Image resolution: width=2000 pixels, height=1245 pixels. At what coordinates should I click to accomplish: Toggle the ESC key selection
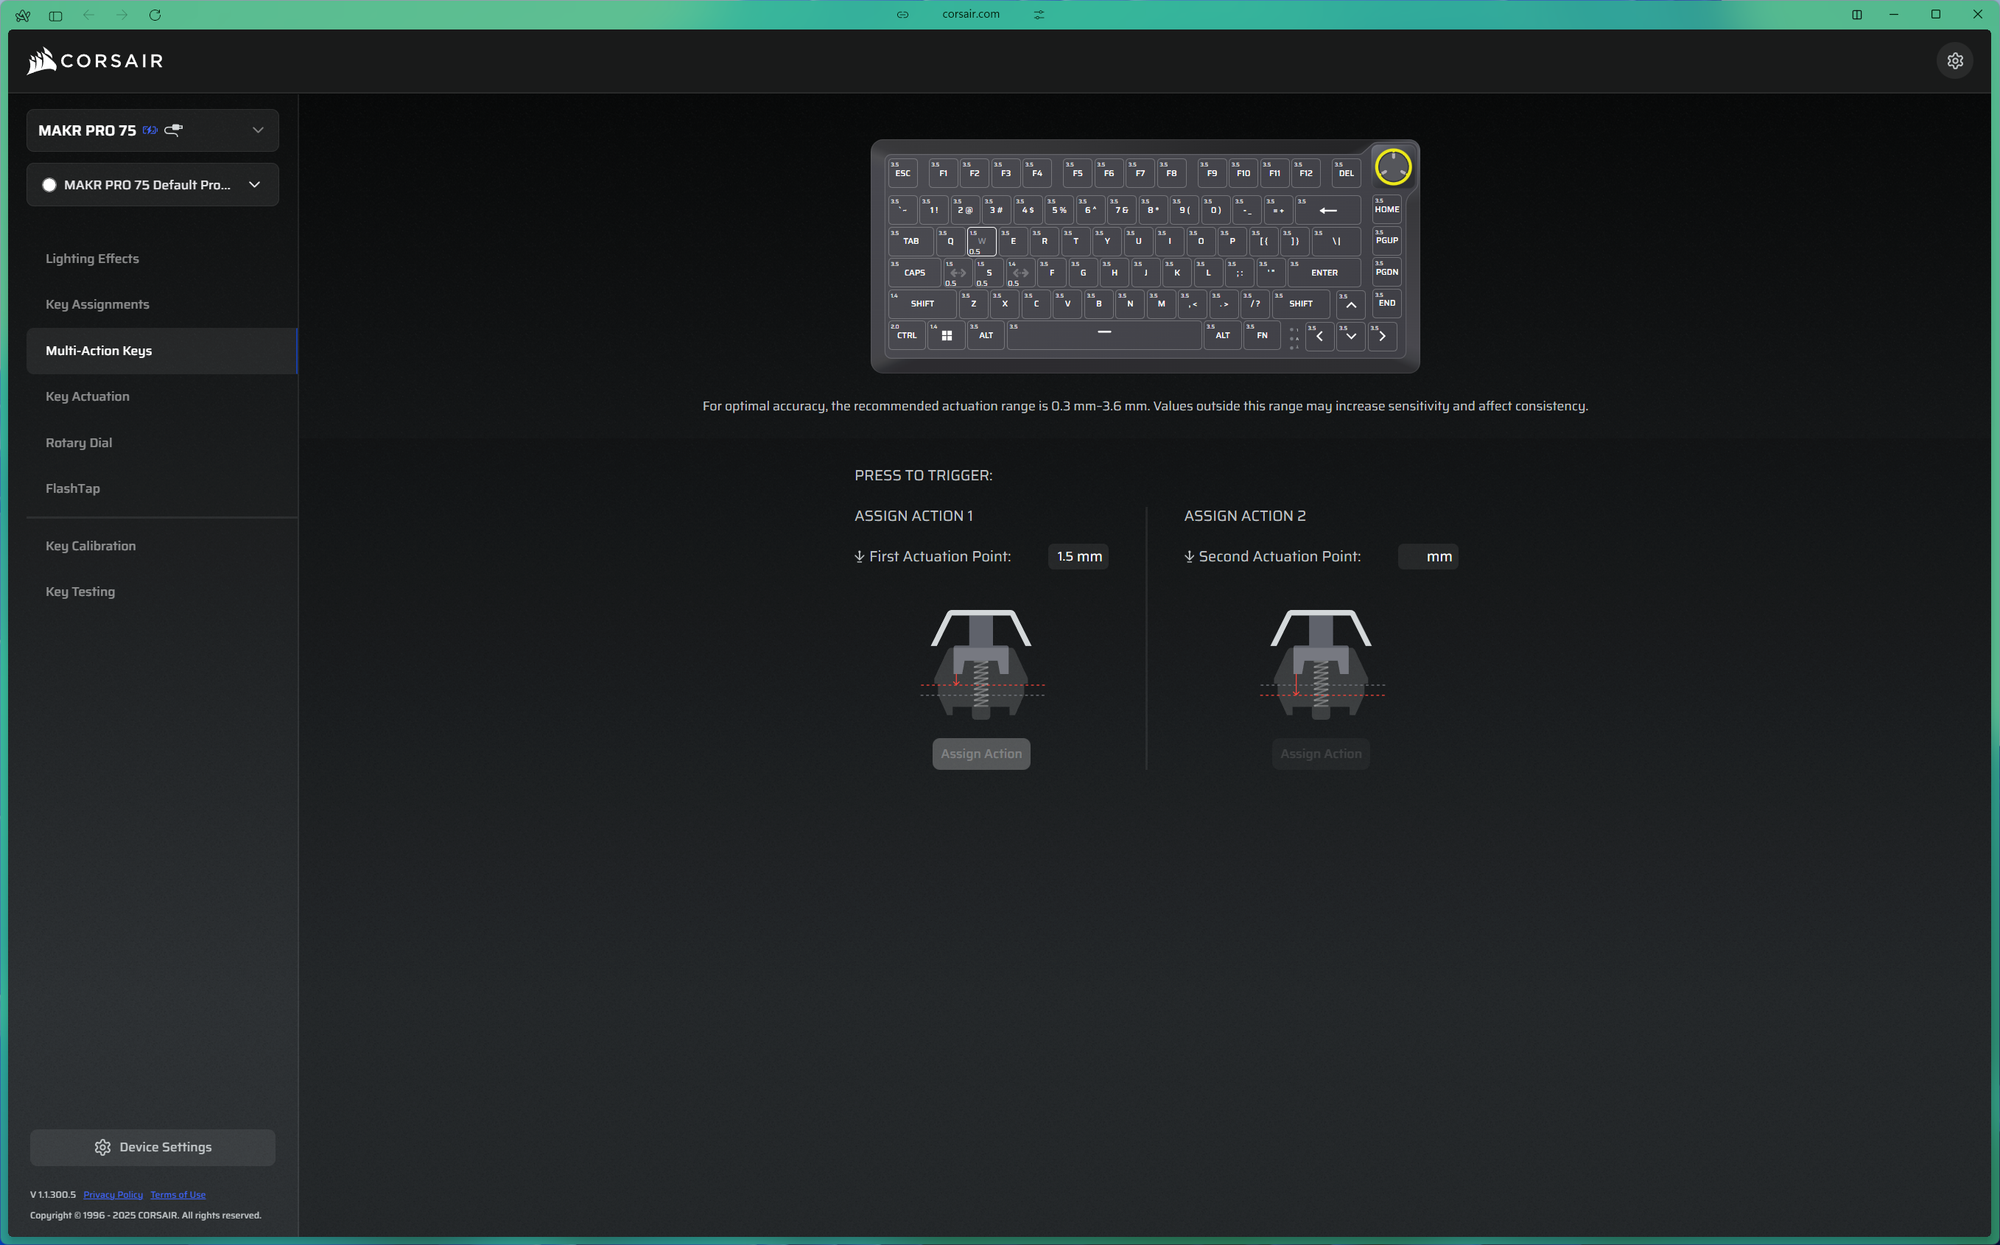[902, 172]
